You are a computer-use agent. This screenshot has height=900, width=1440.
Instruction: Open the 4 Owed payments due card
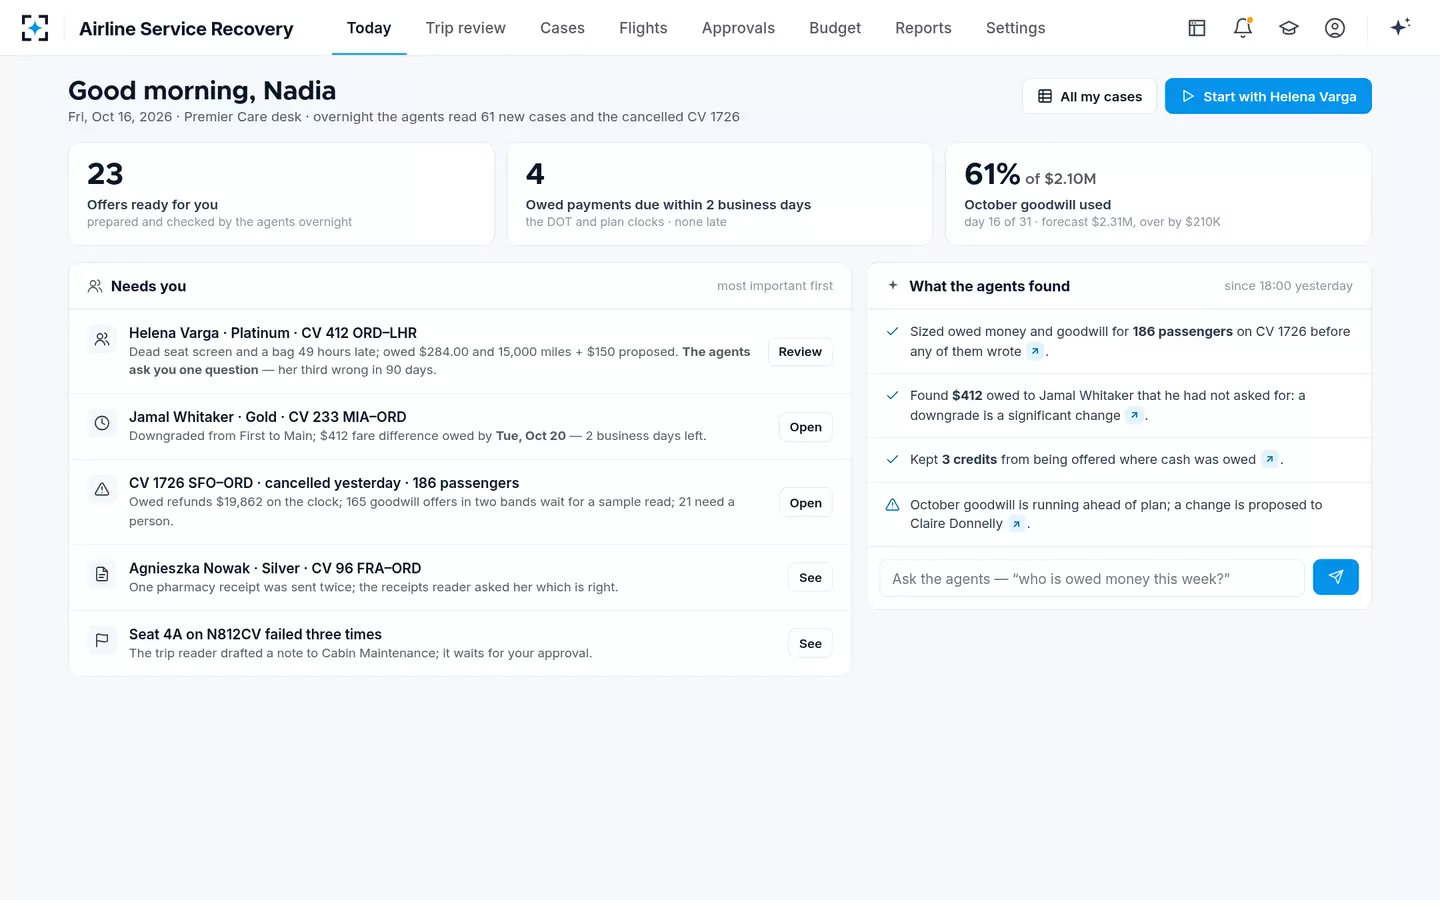tap(720, 194)
